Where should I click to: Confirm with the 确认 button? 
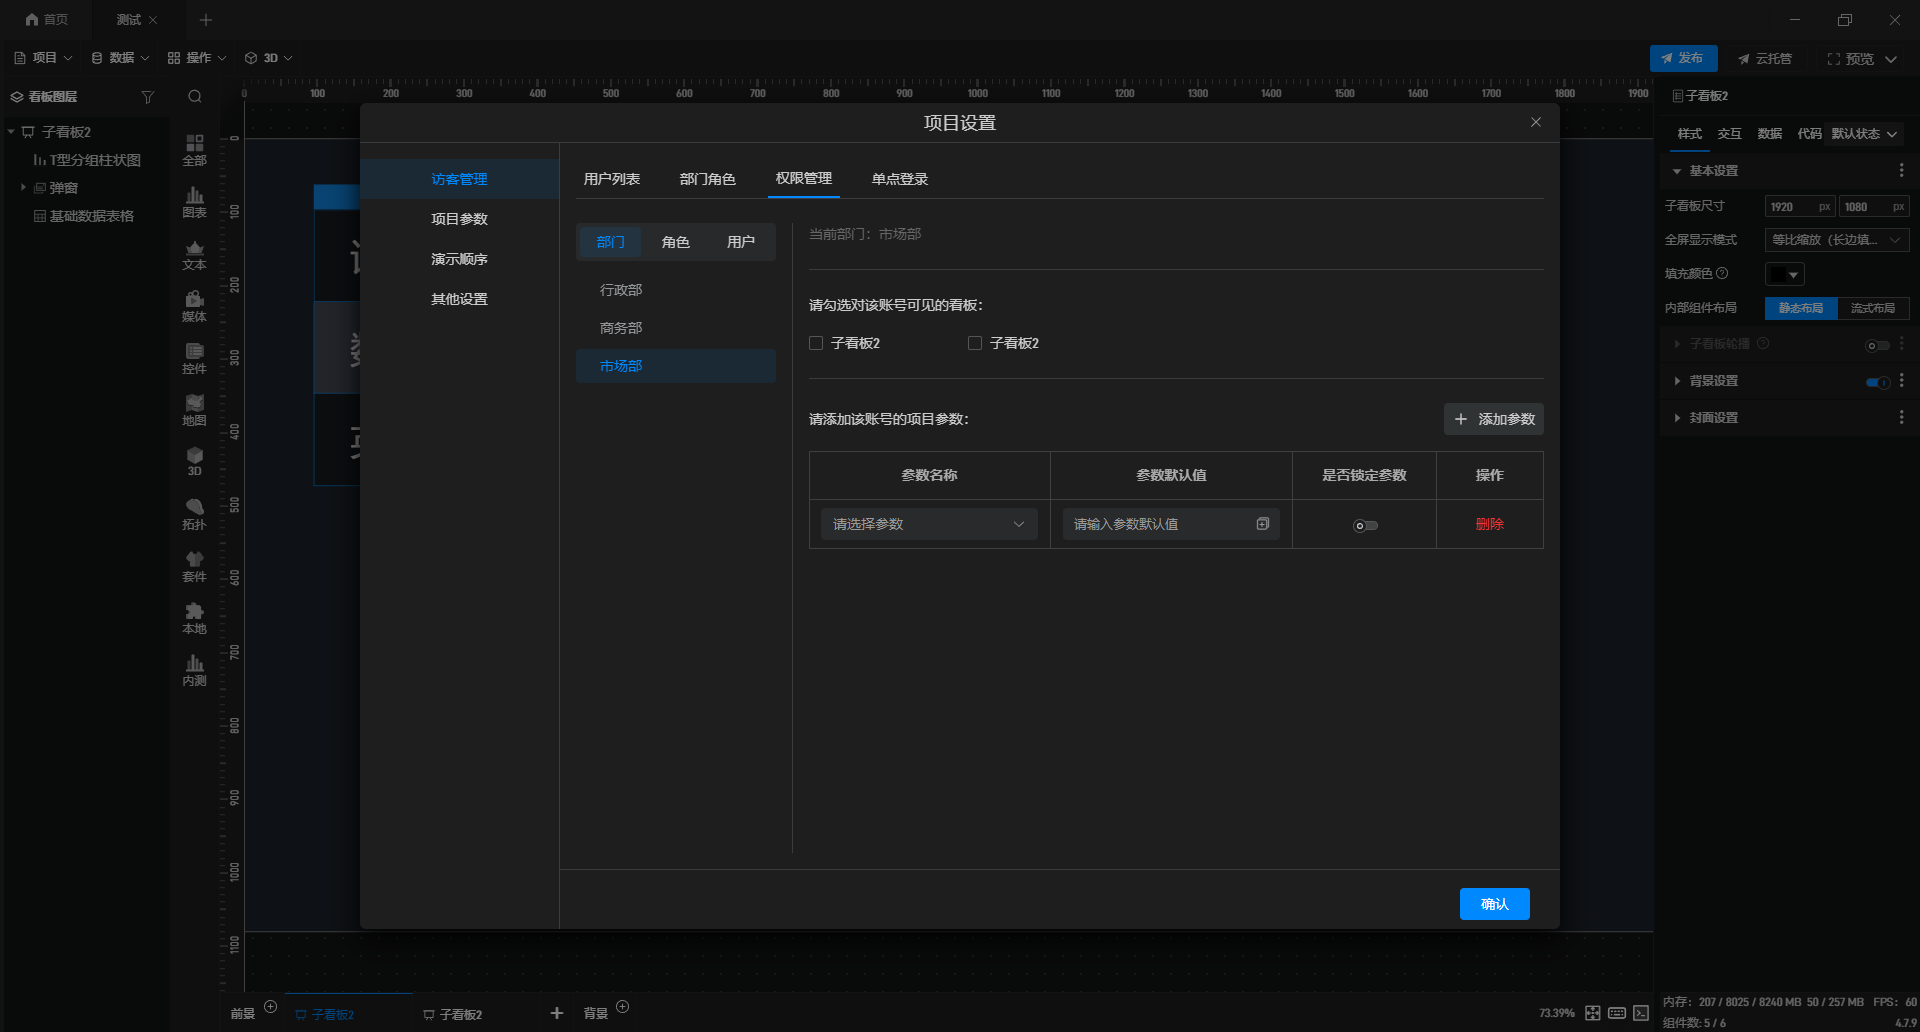[1494, 904]
